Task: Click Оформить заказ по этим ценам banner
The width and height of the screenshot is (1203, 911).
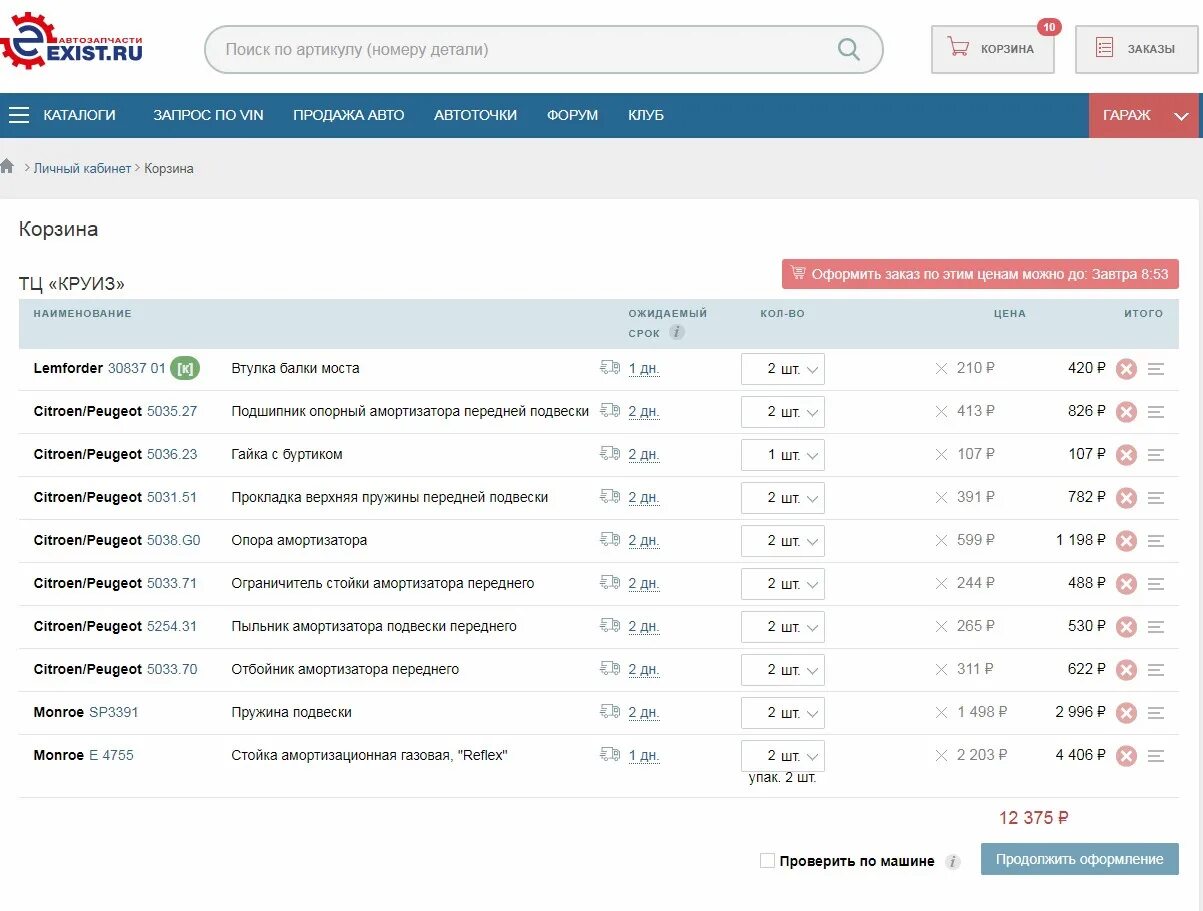Action: (x=980, y=274)
